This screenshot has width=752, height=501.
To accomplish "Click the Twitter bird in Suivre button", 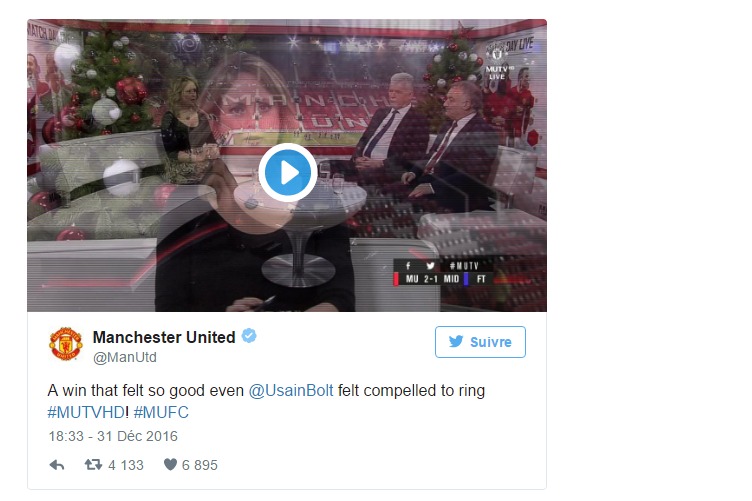I will coord(456,341).
